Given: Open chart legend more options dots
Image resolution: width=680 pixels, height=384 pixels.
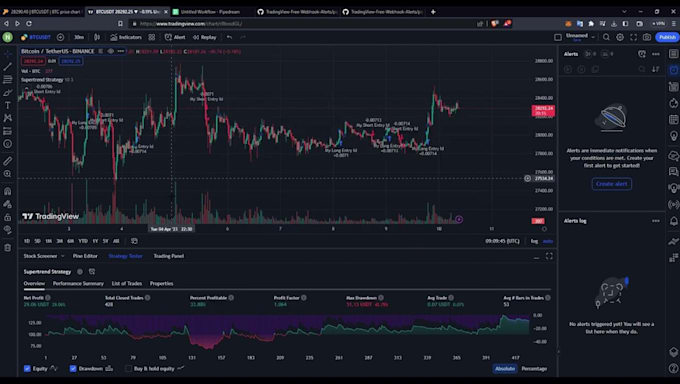Looking at the screenshot, I should 121,51.
